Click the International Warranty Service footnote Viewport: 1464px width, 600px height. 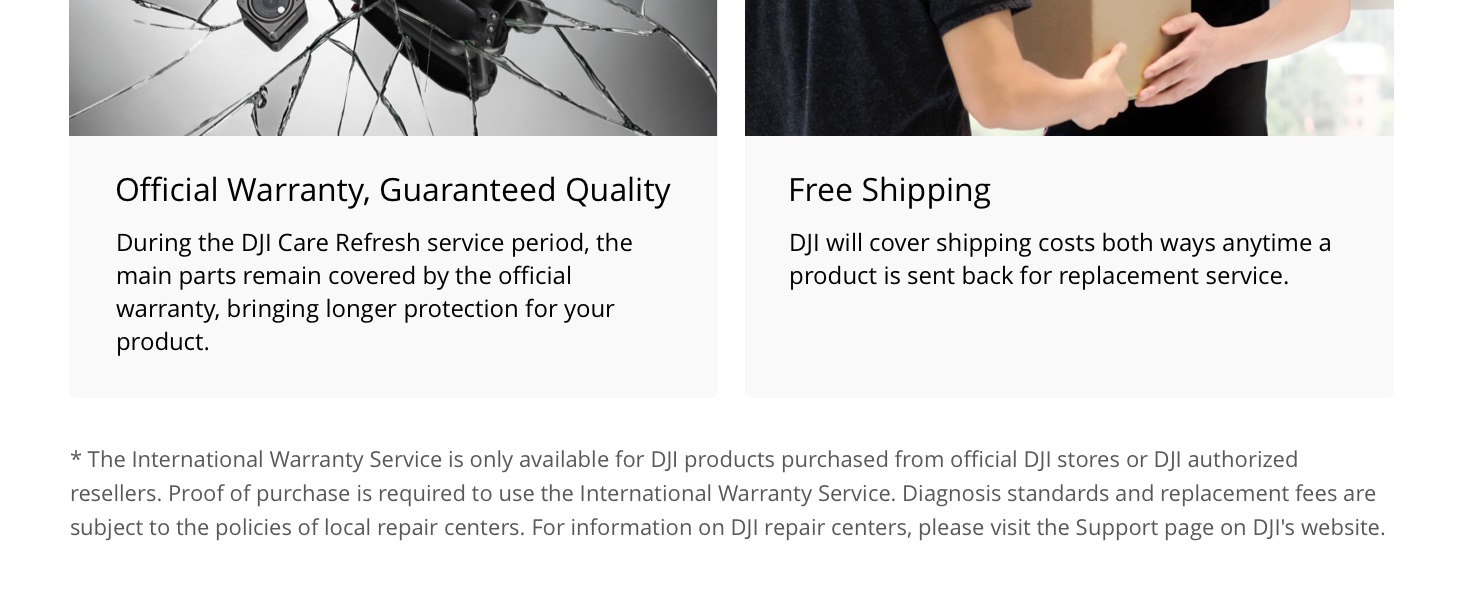coord(728,493)
